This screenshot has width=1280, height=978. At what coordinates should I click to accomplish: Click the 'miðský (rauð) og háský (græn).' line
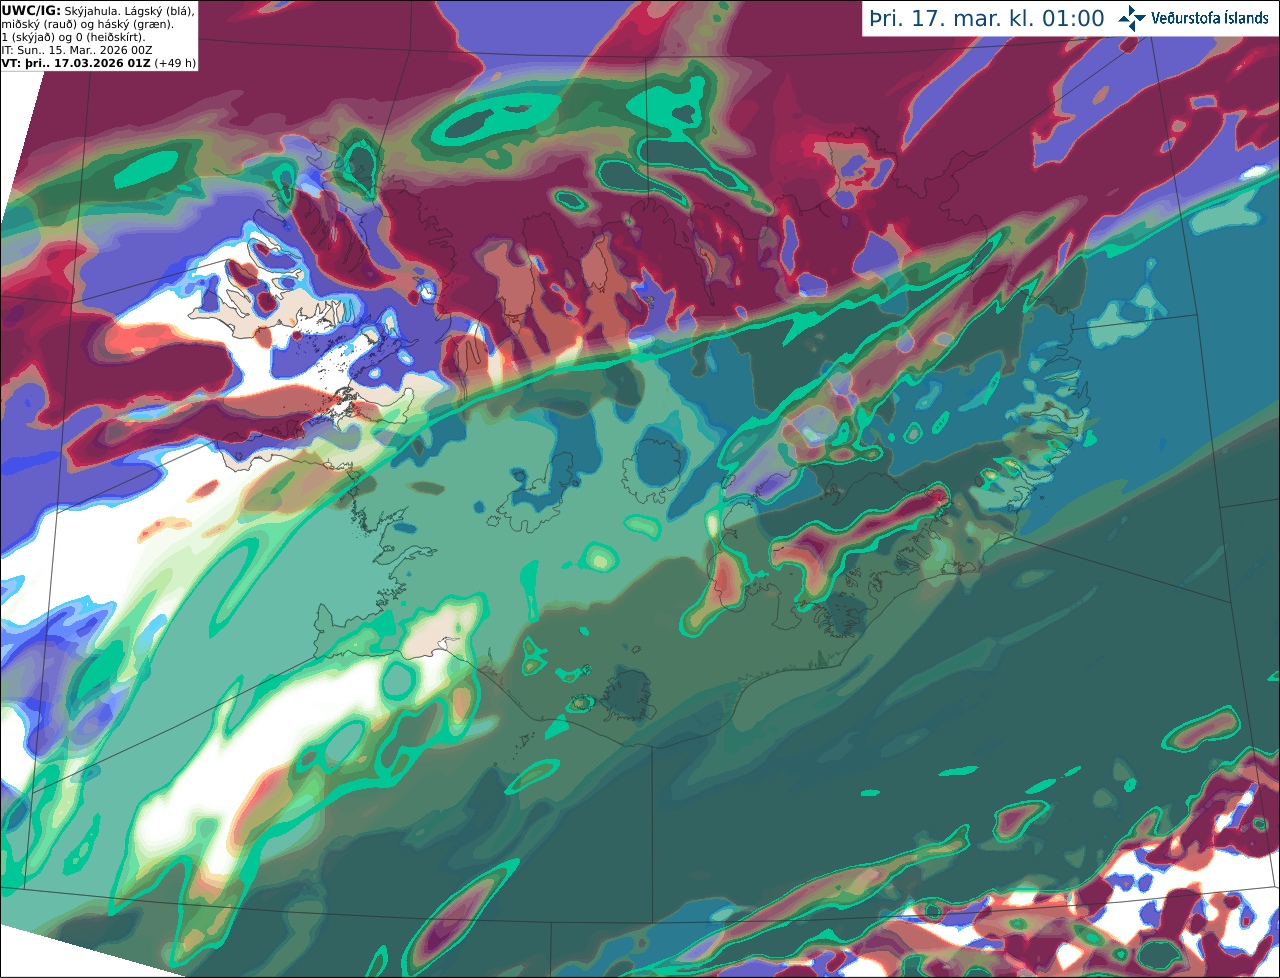pyautogui.click(x=87, y=25)
